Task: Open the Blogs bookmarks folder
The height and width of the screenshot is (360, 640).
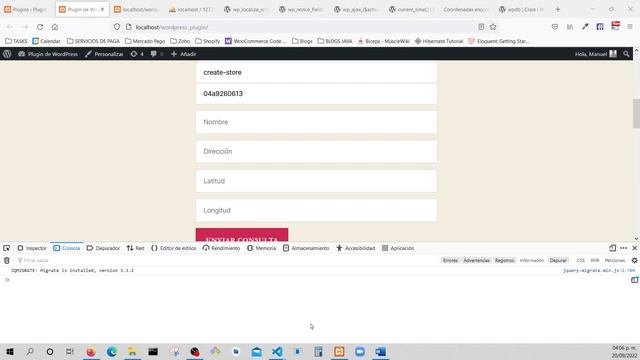Action: click(302, 41)
